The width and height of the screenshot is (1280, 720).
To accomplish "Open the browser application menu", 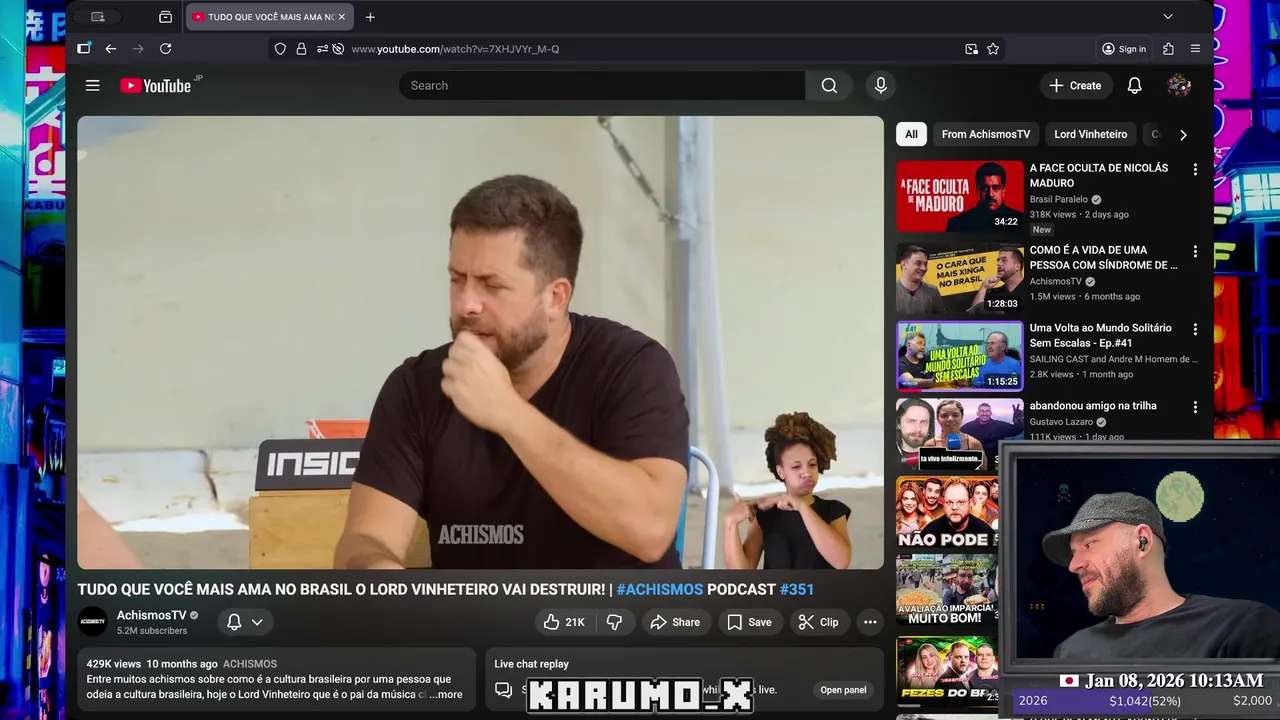I will pyautogui.click(x=1195, y=49).
